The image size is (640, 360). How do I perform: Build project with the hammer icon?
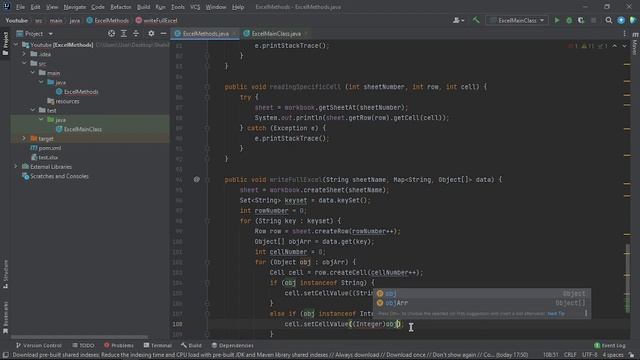(x=476, y=20)
